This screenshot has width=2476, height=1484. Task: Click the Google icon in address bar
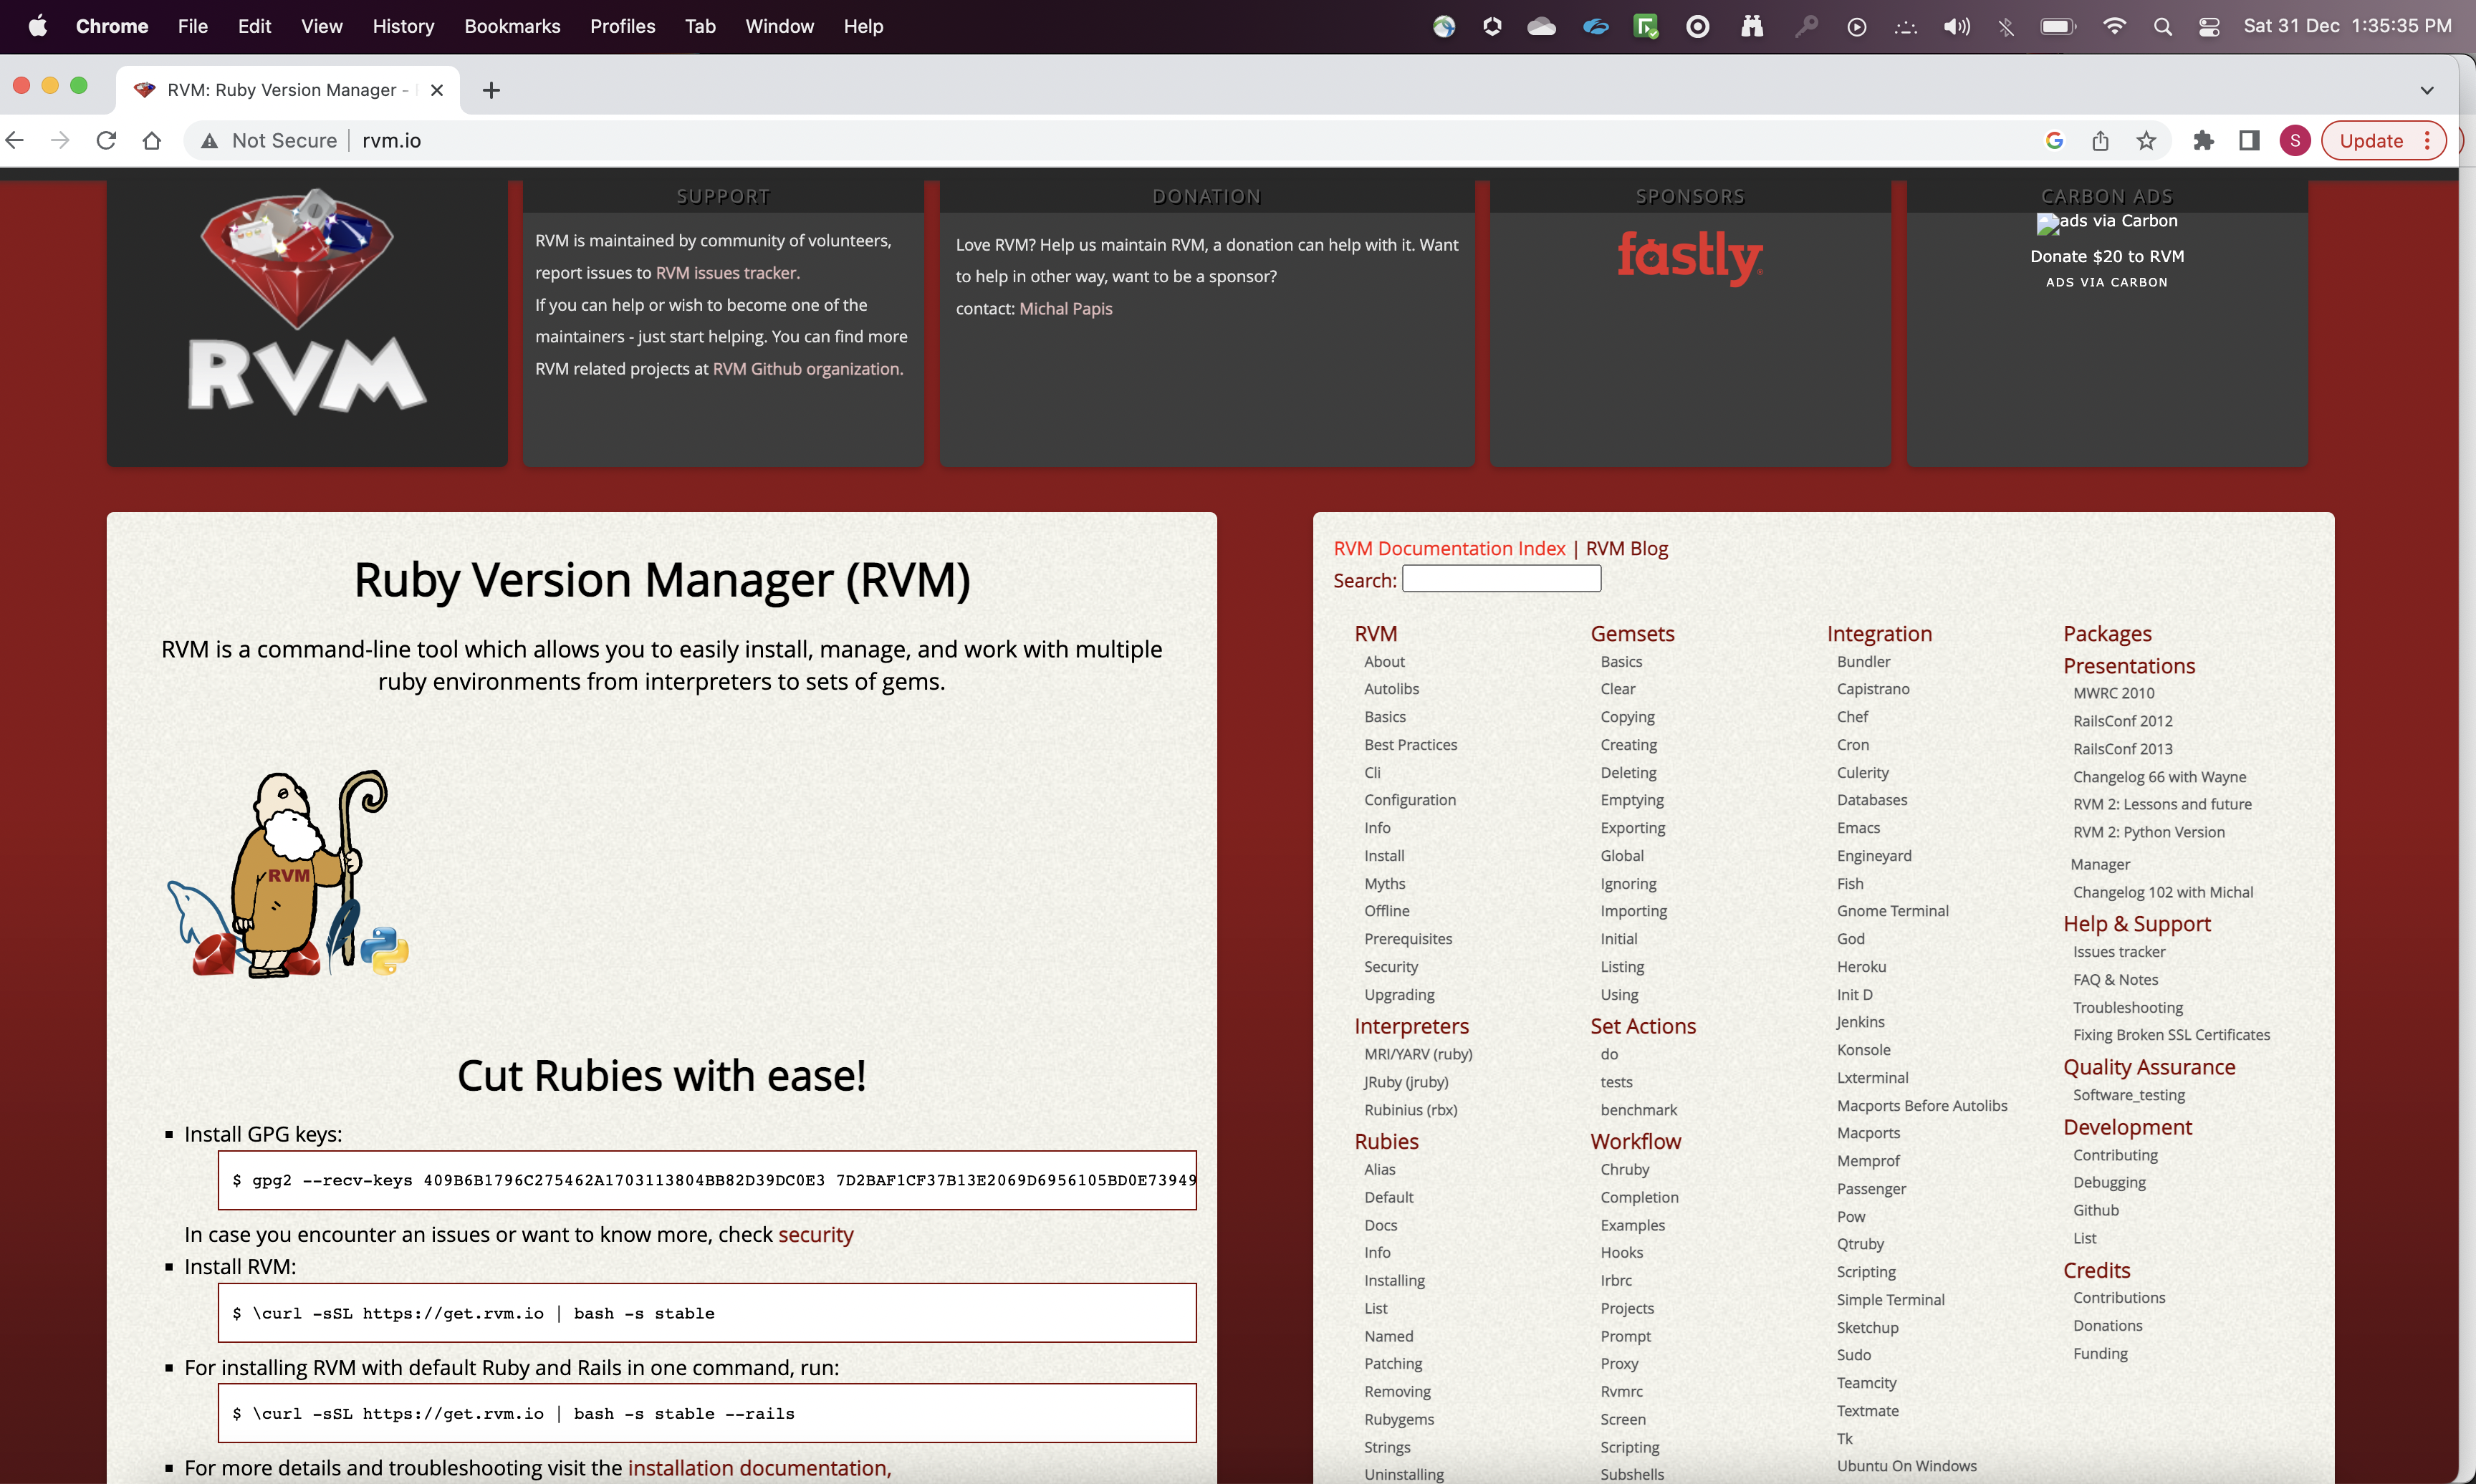click(2055, 141)
